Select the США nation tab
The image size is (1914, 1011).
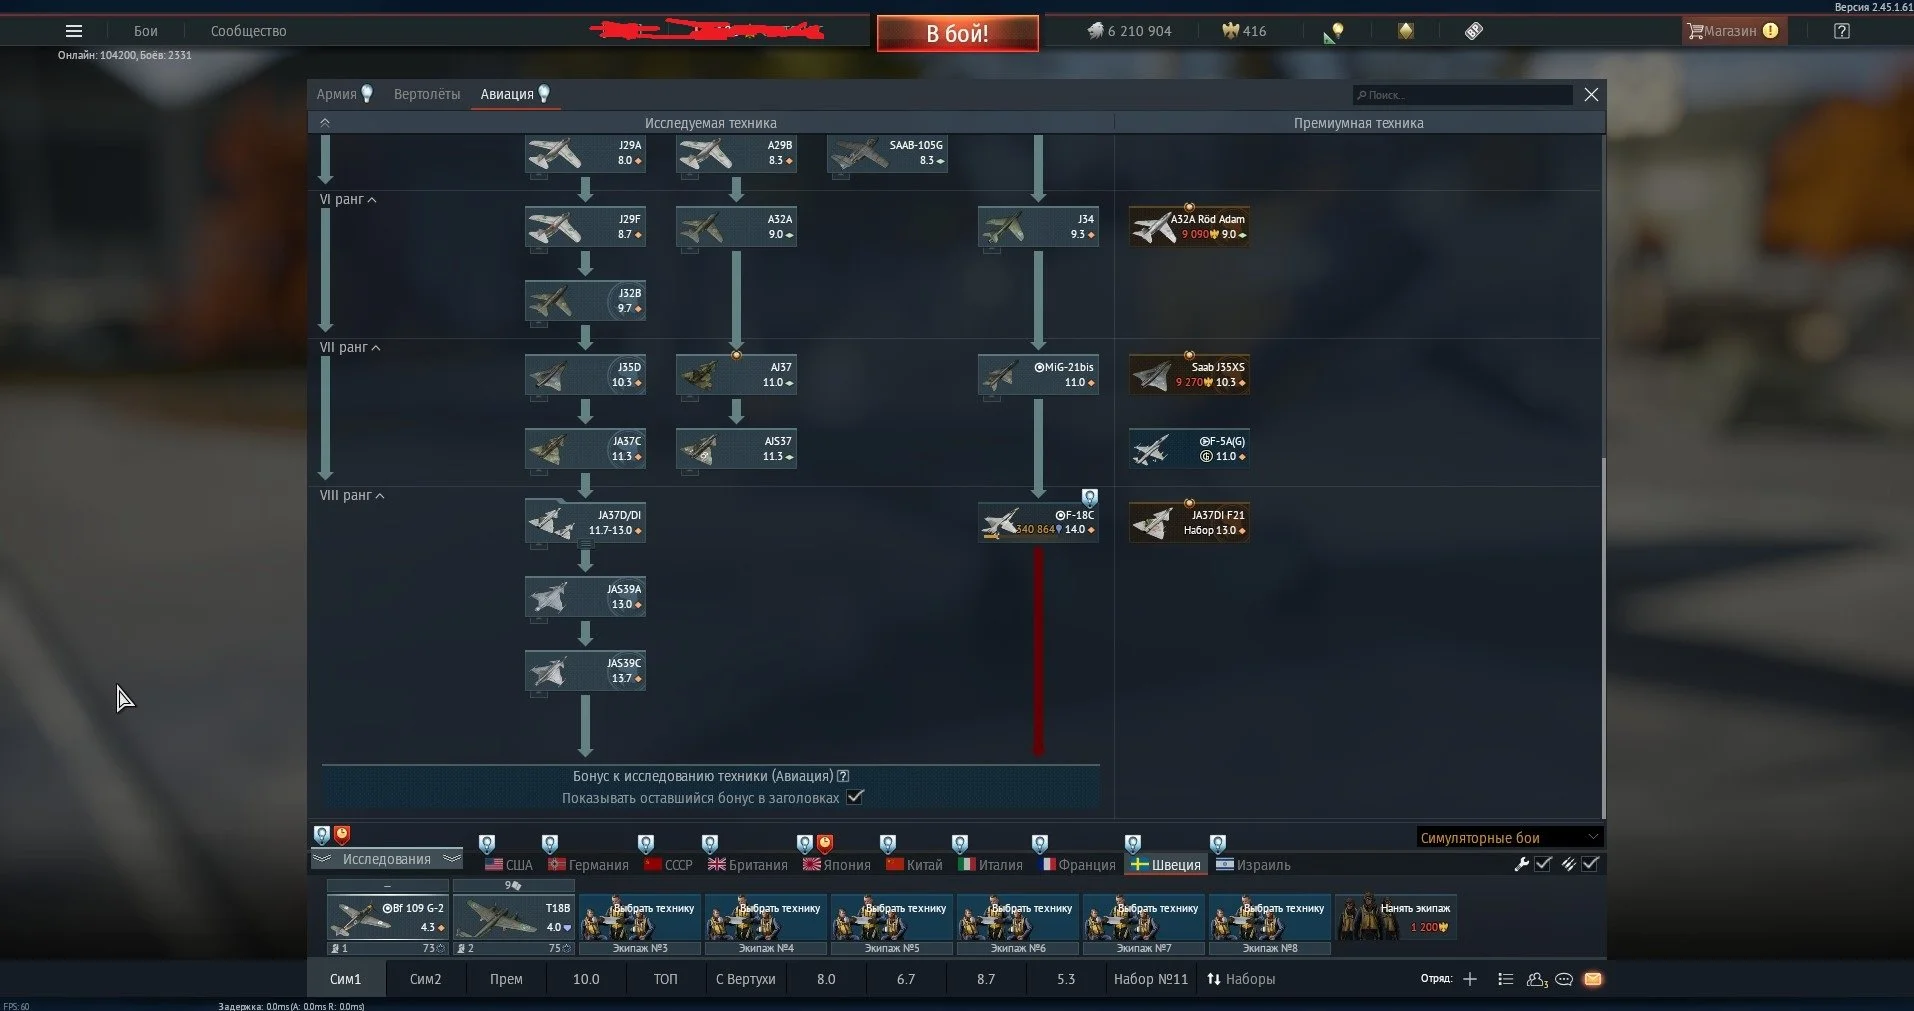[509, 865]
